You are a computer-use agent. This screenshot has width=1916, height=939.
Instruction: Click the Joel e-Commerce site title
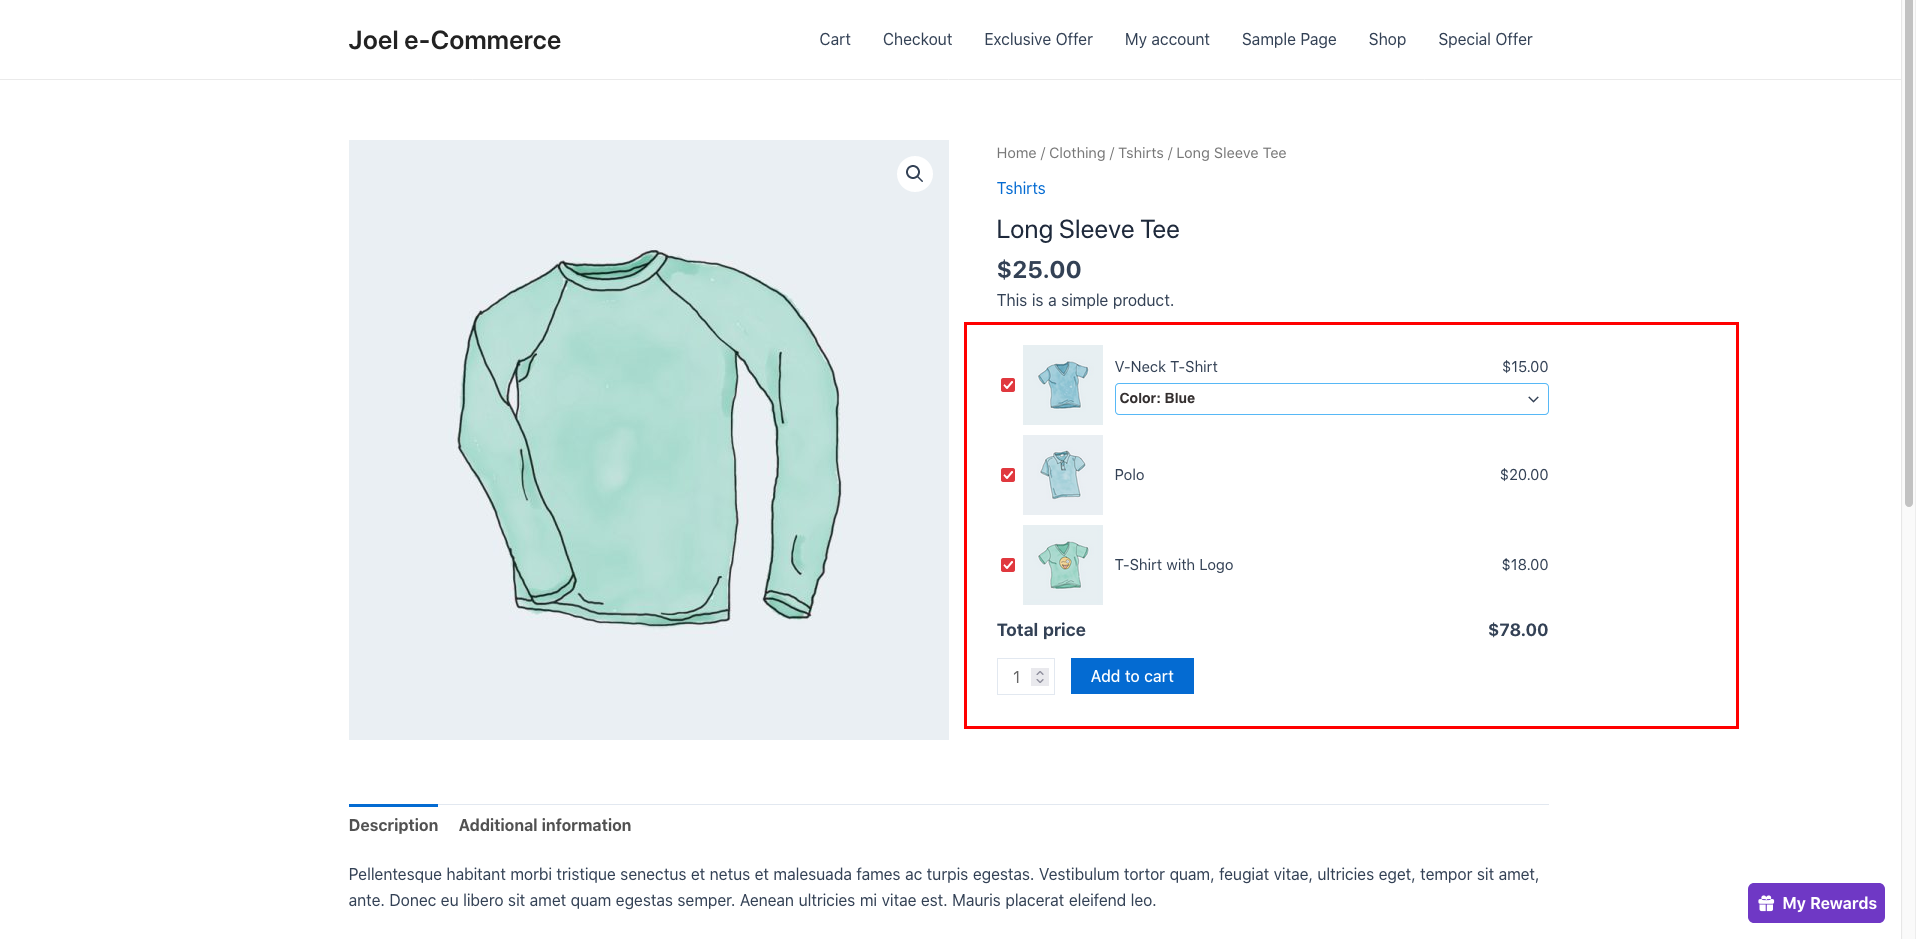(x=455, y=40)
